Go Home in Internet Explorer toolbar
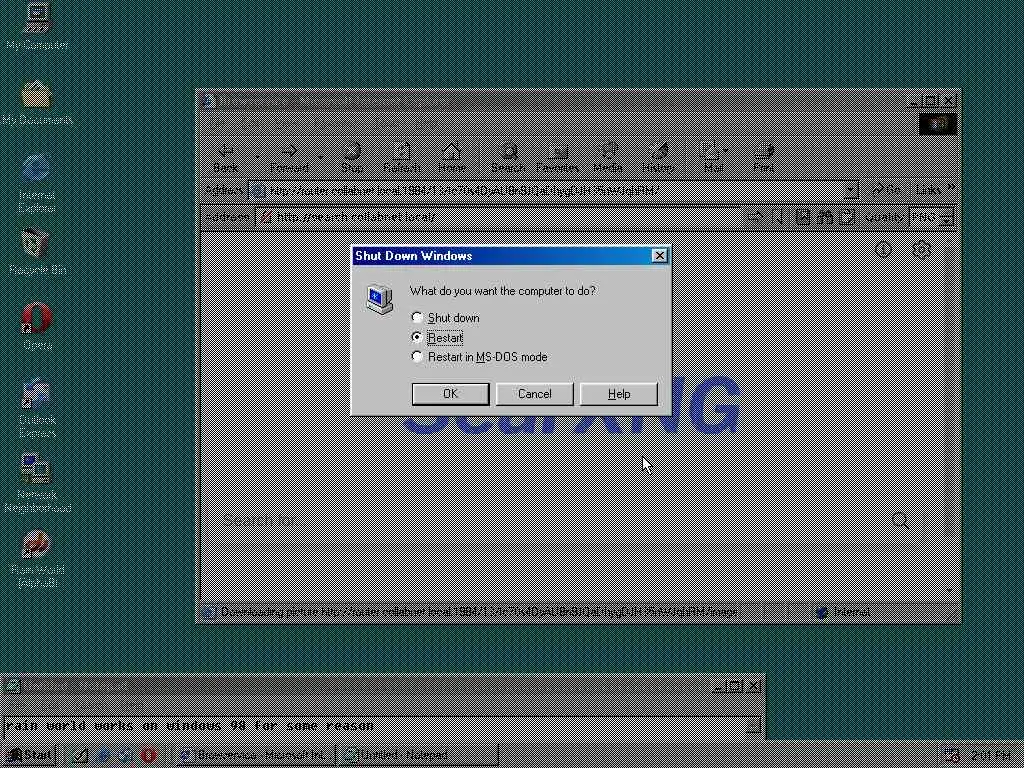This screenshot has height=768, width=1024. coord(451,157)
